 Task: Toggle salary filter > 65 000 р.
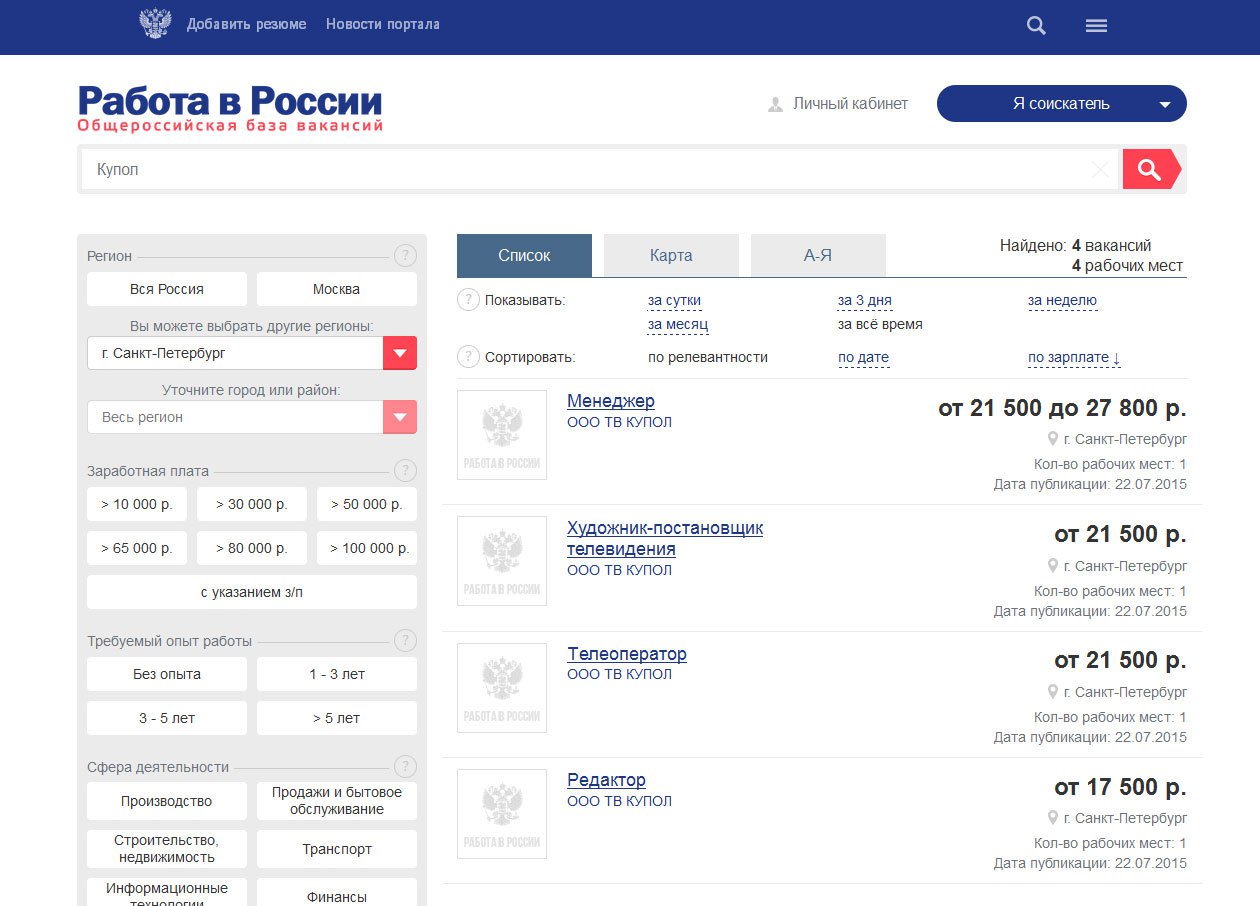[x=137, y=548]
